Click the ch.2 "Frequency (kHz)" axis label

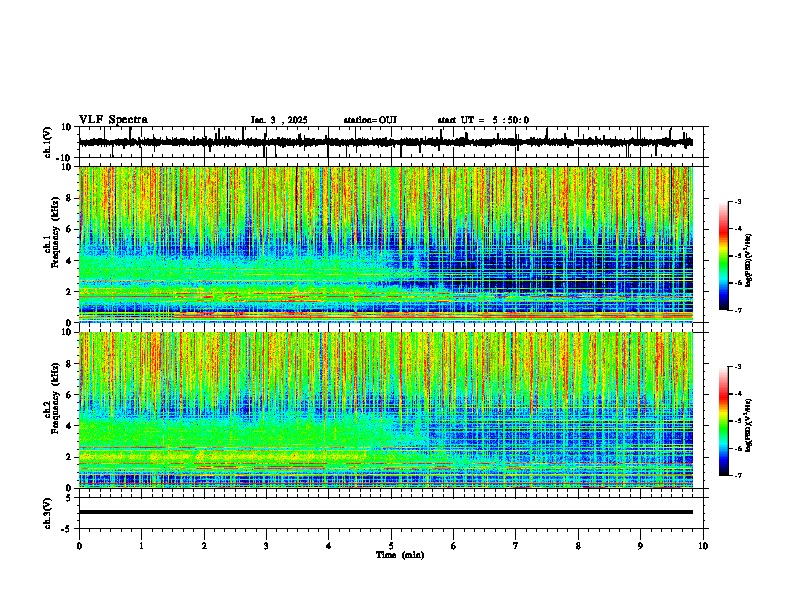tap(55, 398)
